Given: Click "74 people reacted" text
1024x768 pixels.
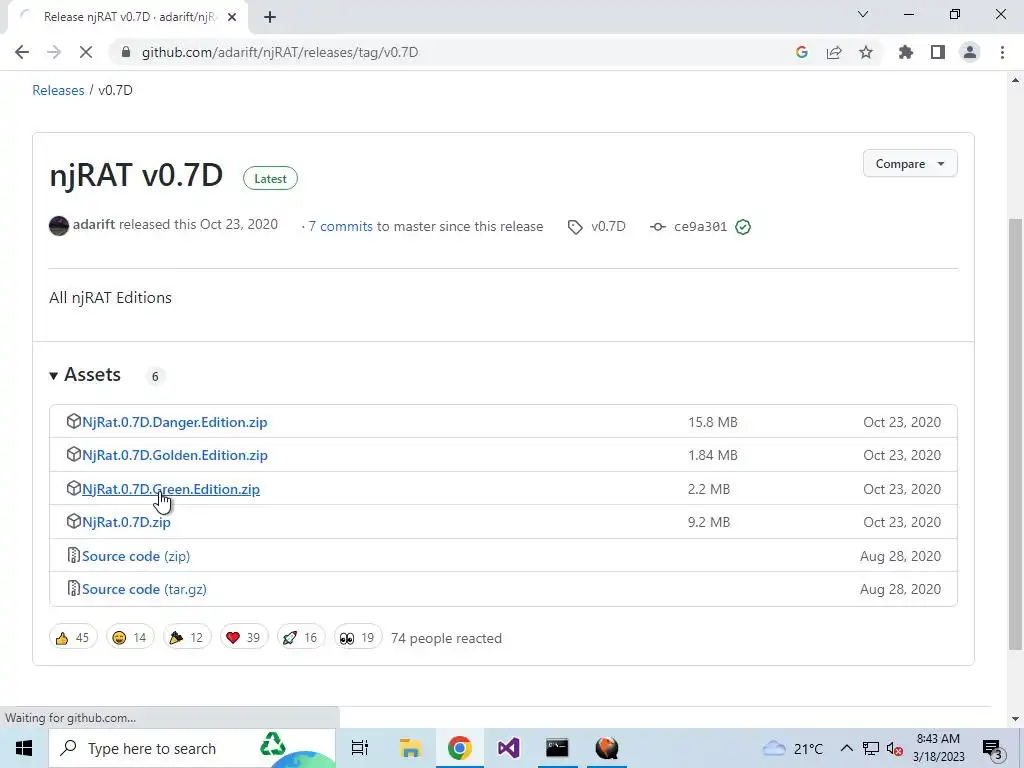Looking at the screenshot, I should pyautogui.click(x=446, y=638).
